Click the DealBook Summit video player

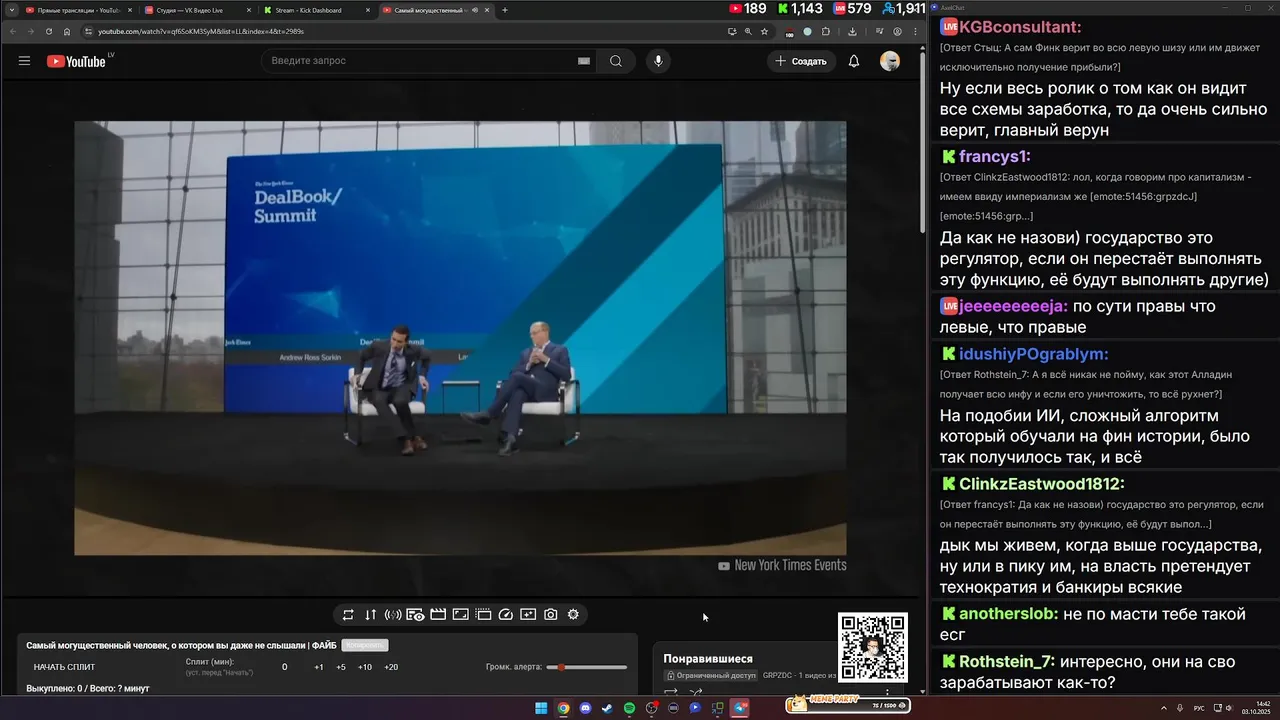pyautogui.click(x=460, y=338)
